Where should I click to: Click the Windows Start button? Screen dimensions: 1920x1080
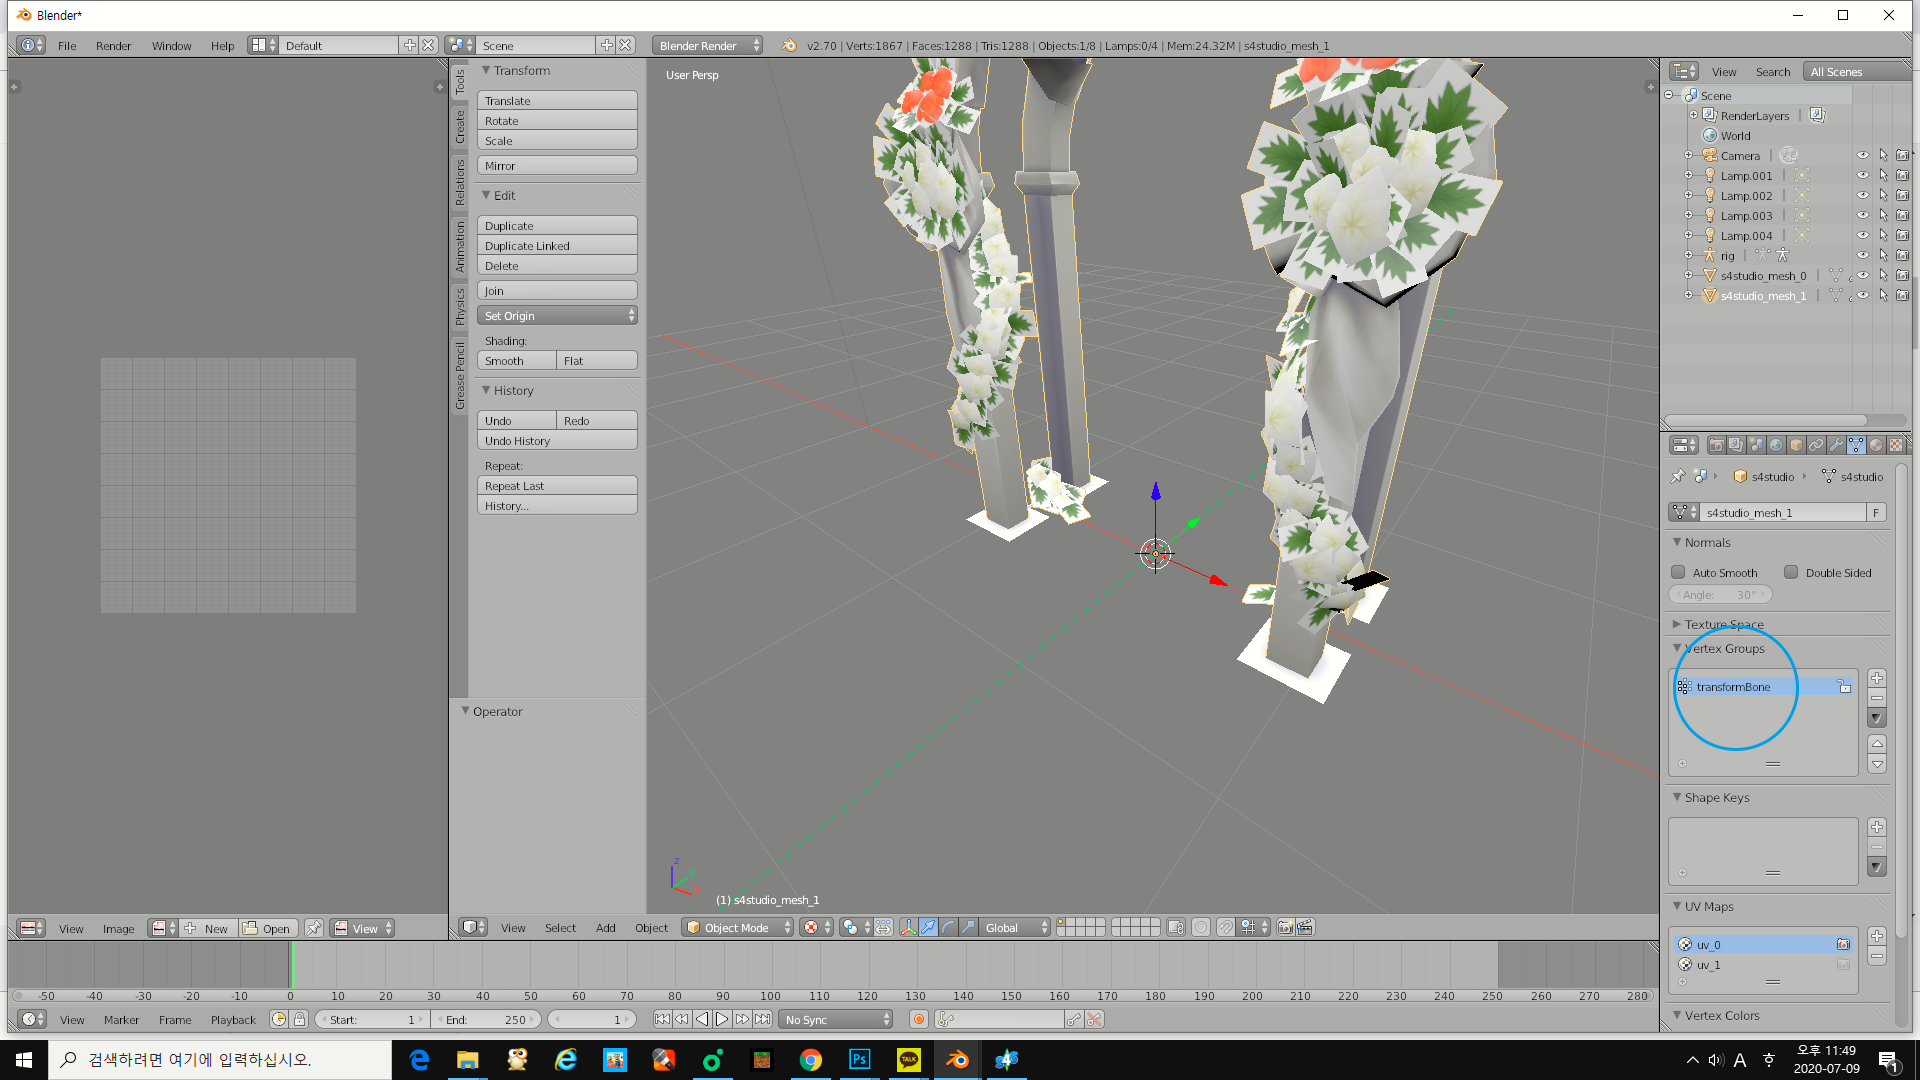click(24, 1060)
